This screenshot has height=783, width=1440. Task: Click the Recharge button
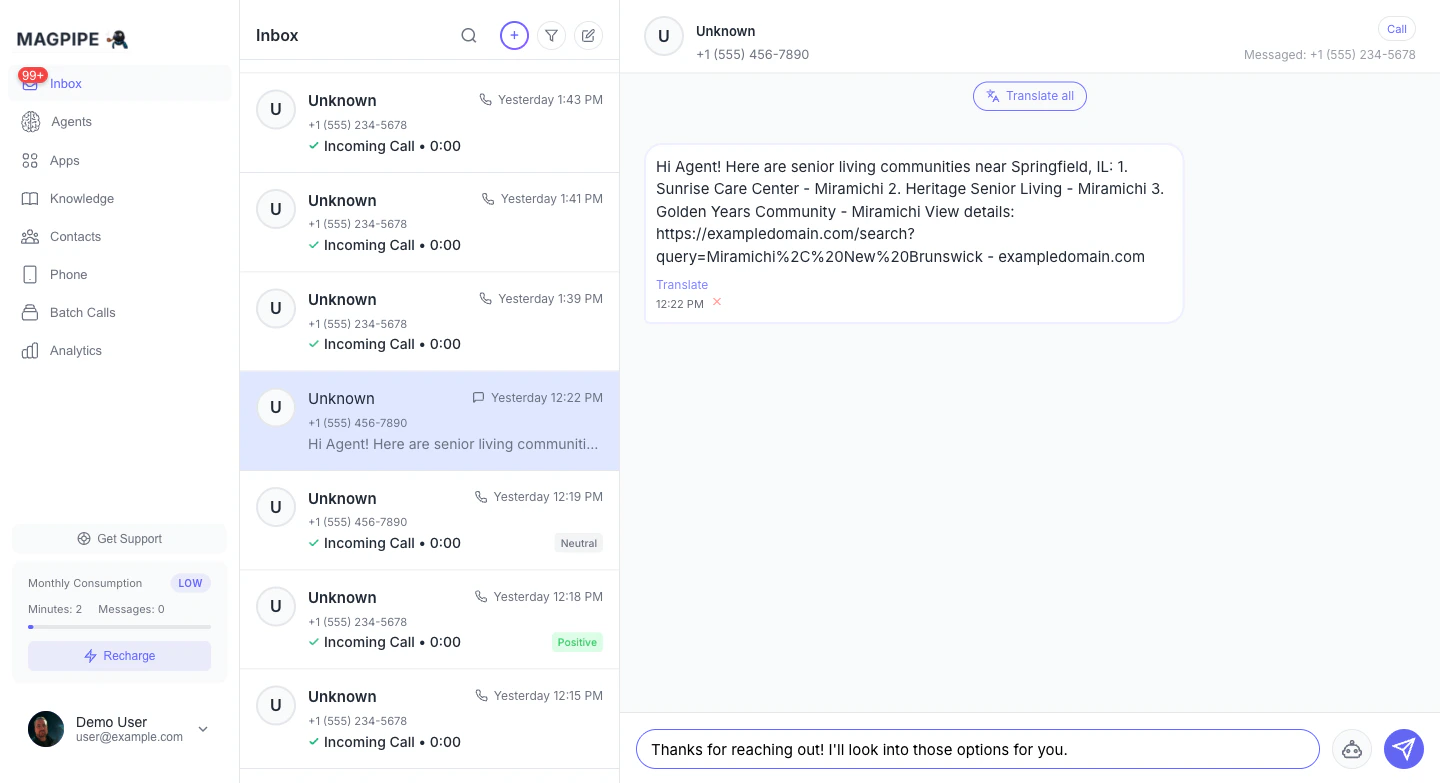pyautogui.click(x=120, y=656)
